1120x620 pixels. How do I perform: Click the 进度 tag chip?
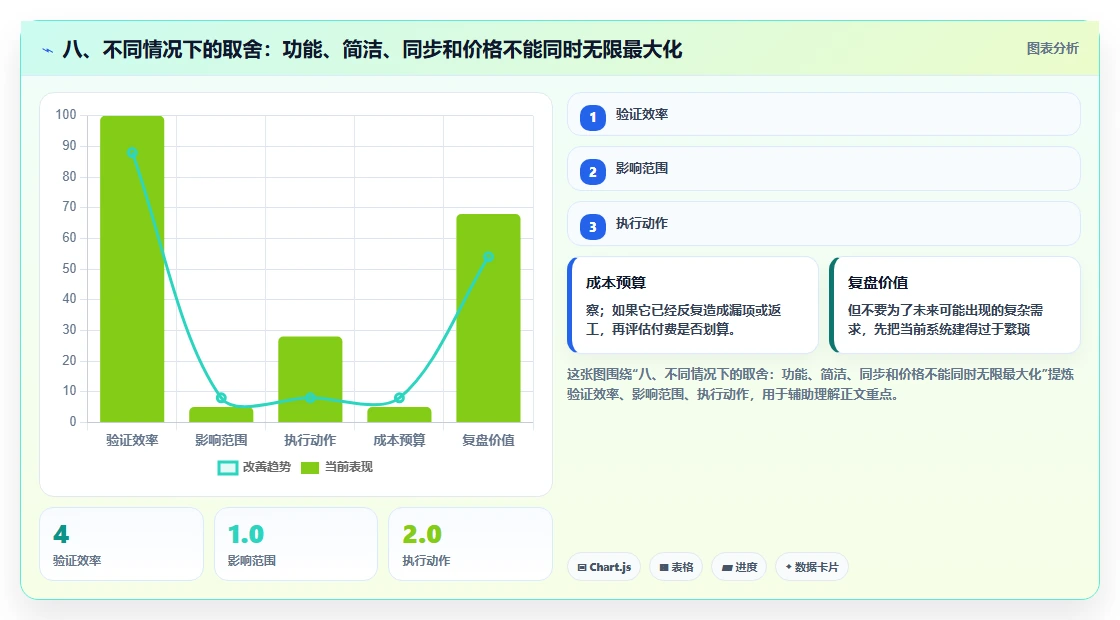[739, 567]
